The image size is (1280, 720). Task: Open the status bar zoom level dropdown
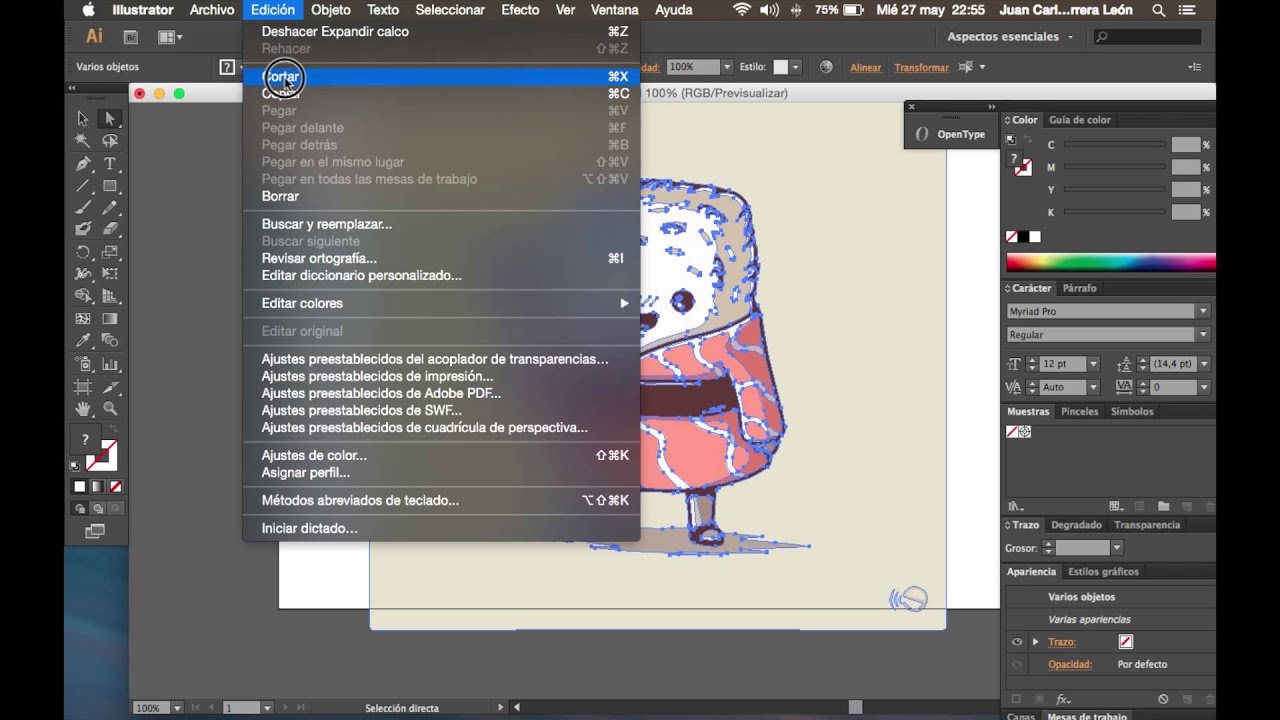(x=177, y=708)
